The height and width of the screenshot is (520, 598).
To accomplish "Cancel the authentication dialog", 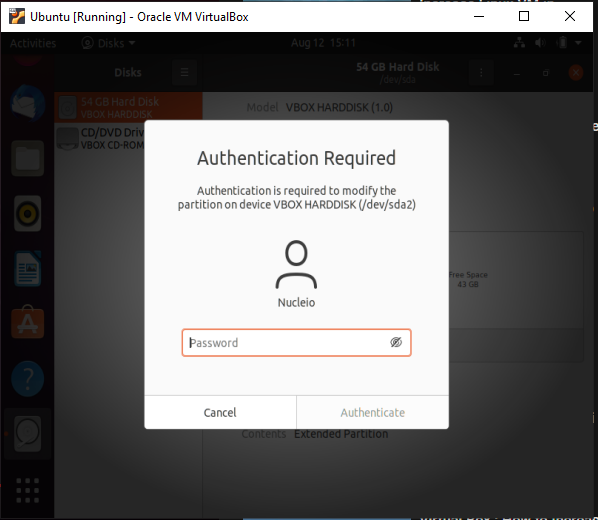I will tap(220, 412).
